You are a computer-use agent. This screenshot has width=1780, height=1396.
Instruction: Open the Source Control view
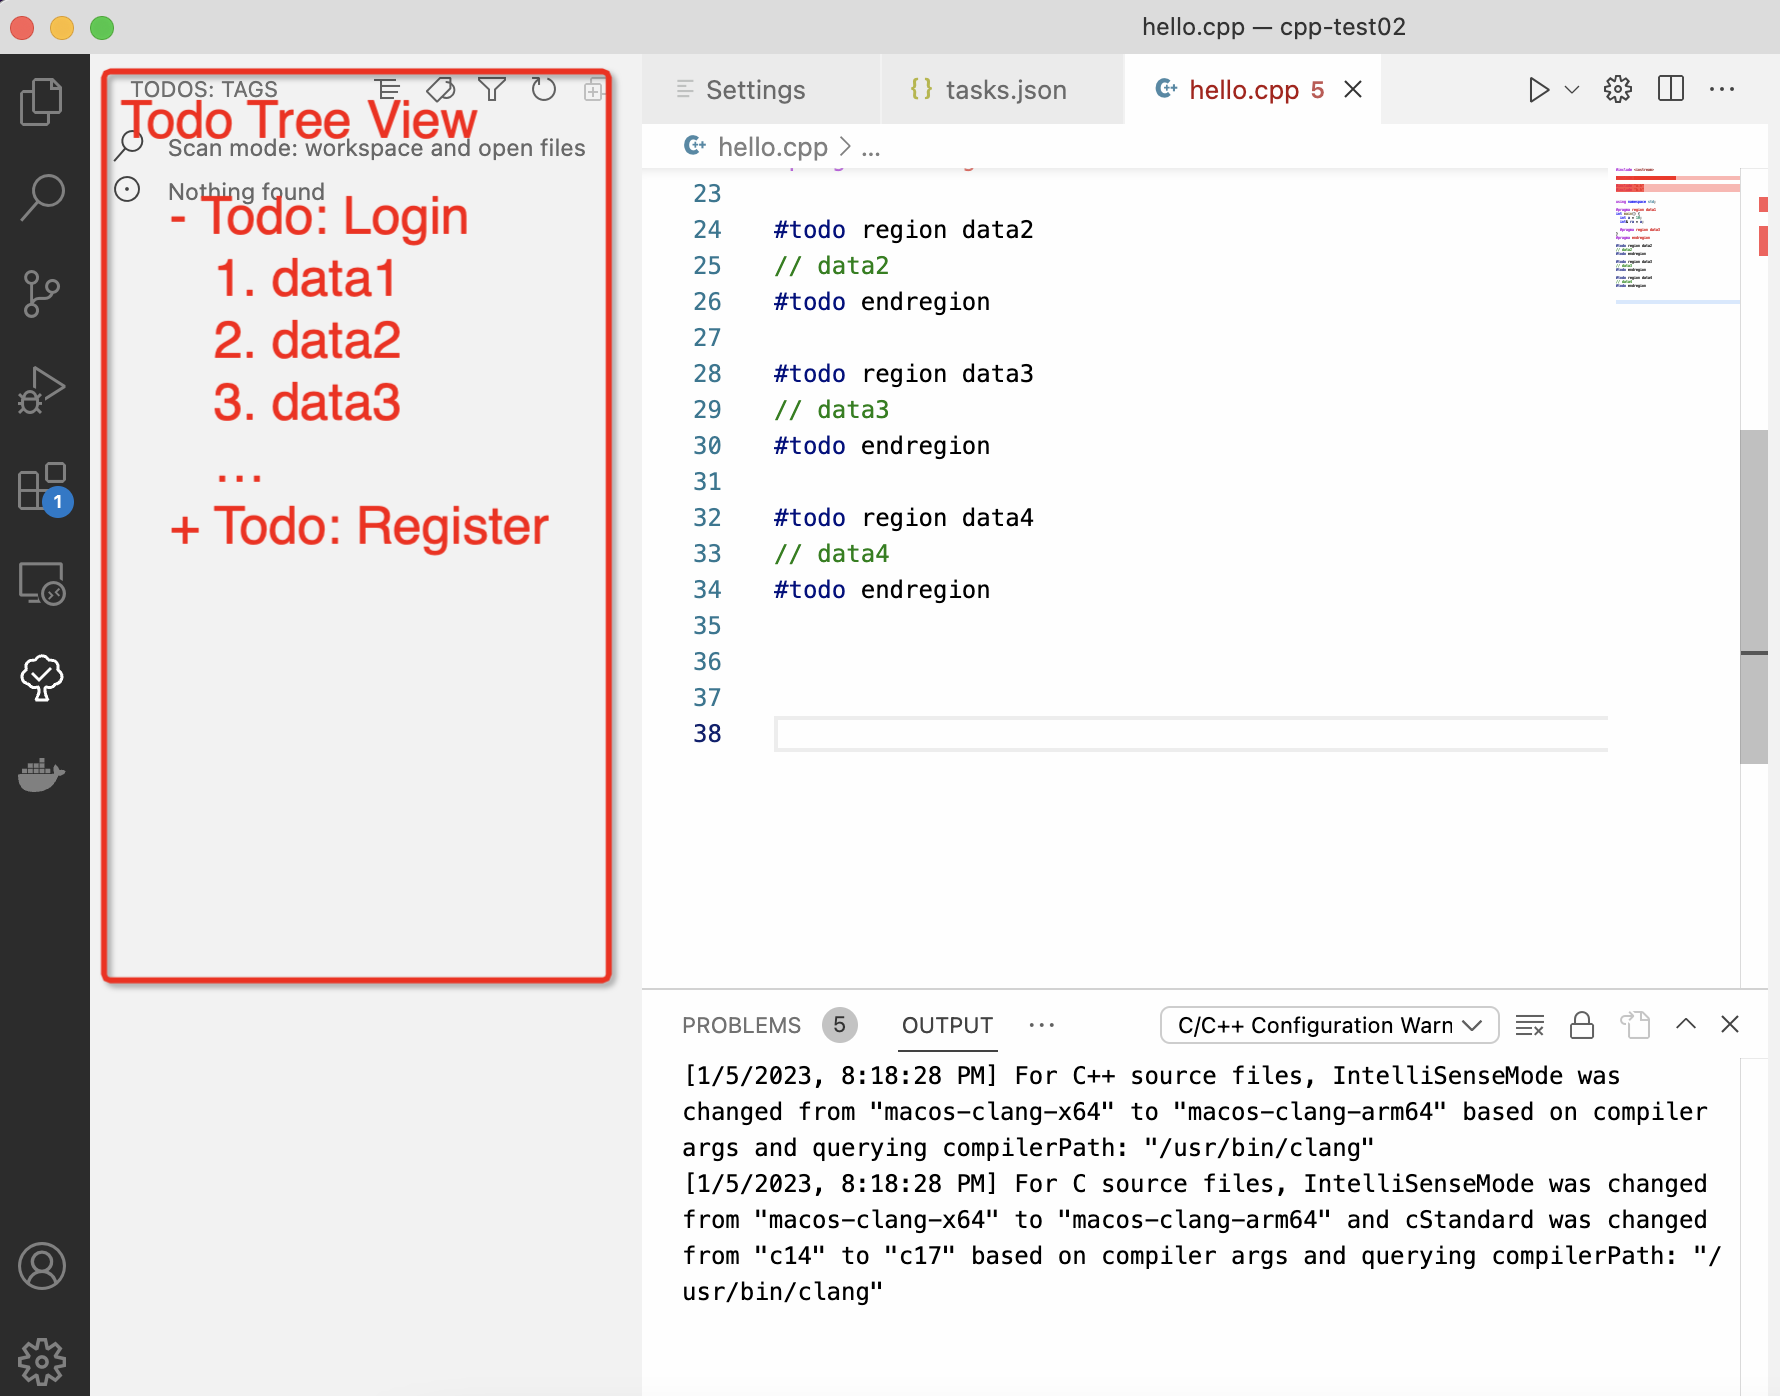tap(41, 292)
